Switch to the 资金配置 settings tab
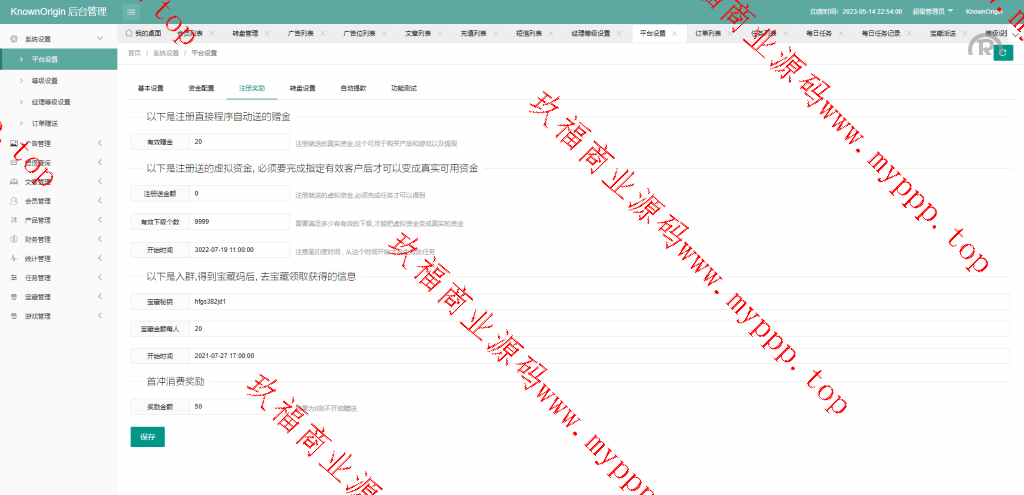This screenshot has height=495, width=1024. pos(201,88)
